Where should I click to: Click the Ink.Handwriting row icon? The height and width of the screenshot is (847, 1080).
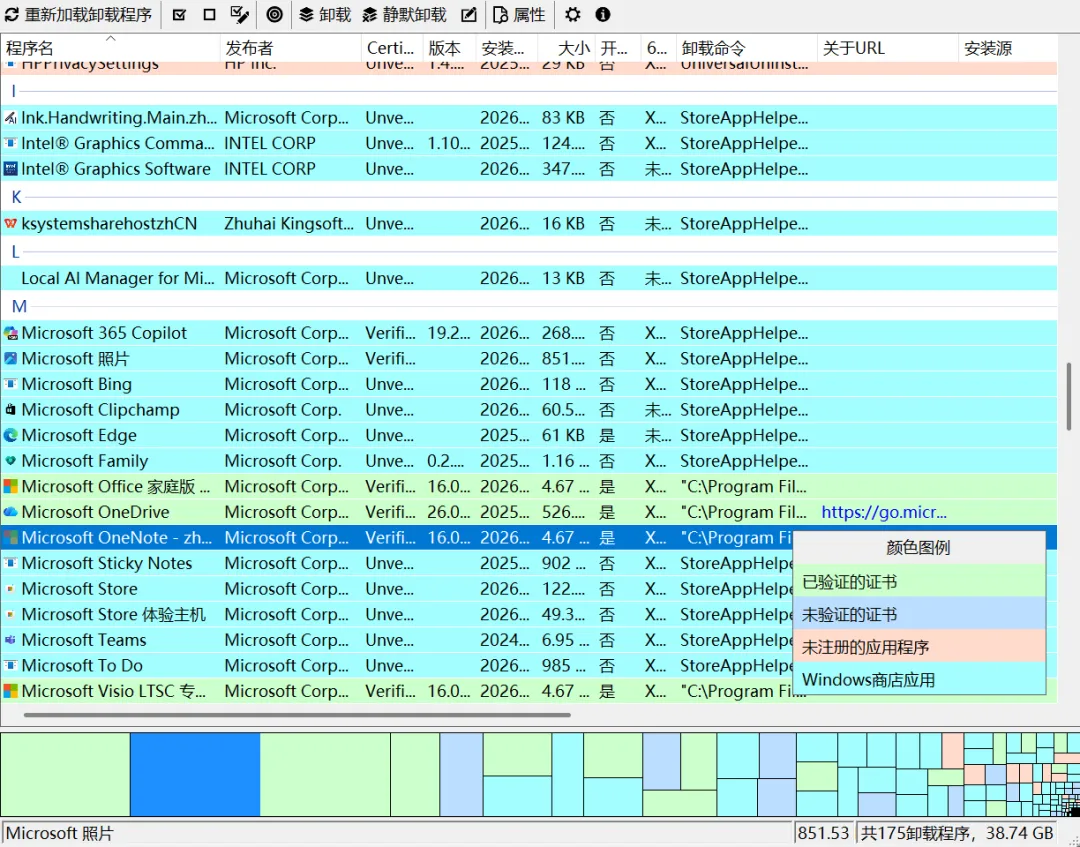pyautogui.click(x=10, y=118)
